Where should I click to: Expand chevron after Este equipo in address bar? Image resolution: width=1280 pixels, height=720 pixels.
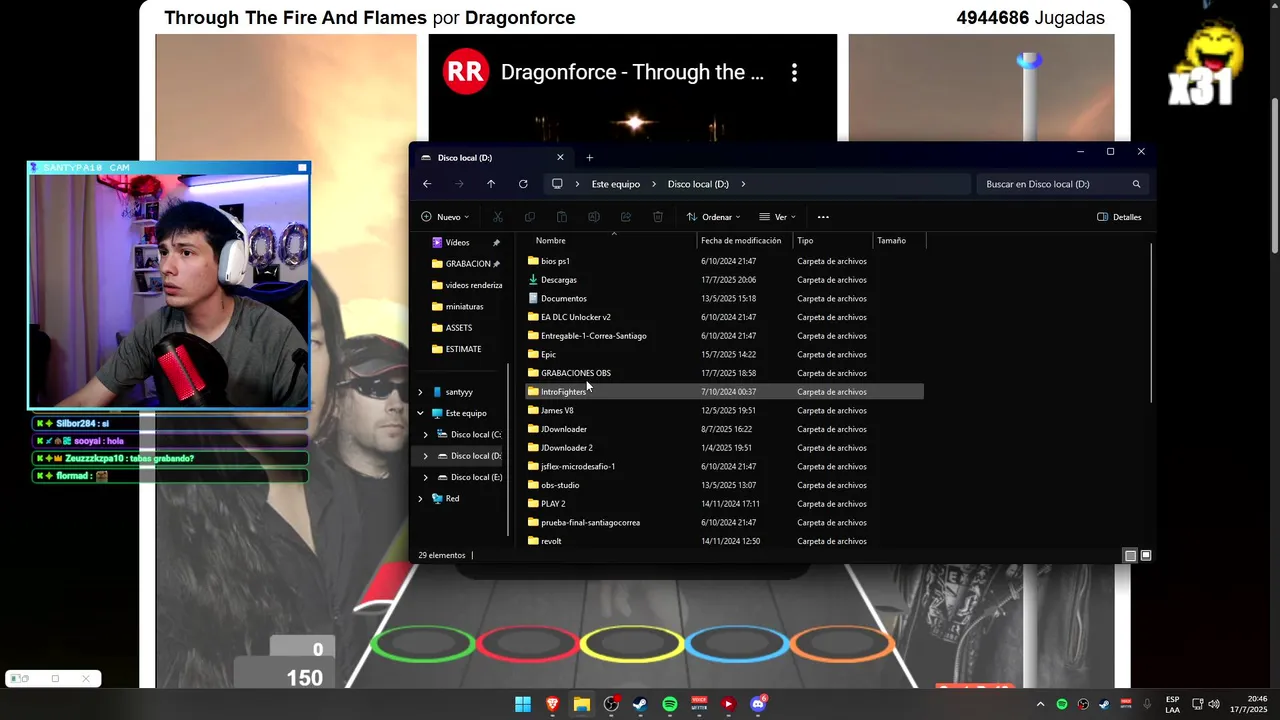[x=654, y=184]
